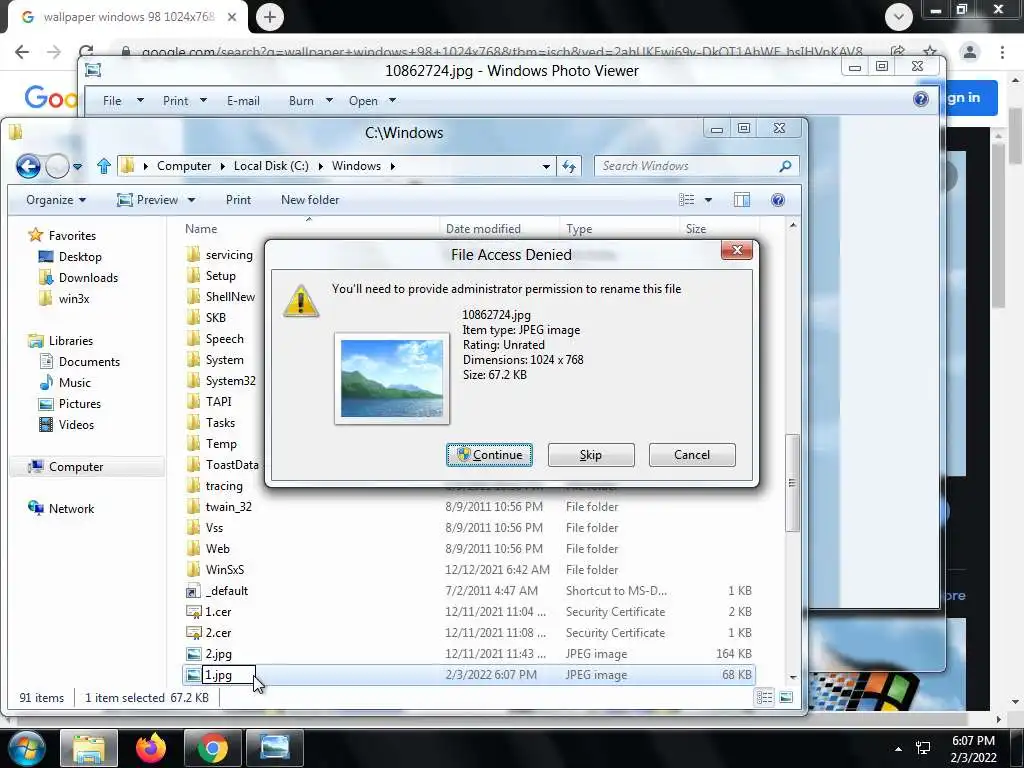Select the WinSxS folder row
Viewport: 1024px width, 768px height.
coord(469,569)
